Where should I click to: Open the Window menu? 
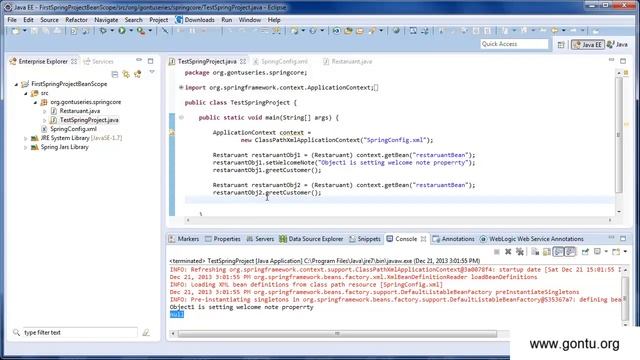click(249, 20)
